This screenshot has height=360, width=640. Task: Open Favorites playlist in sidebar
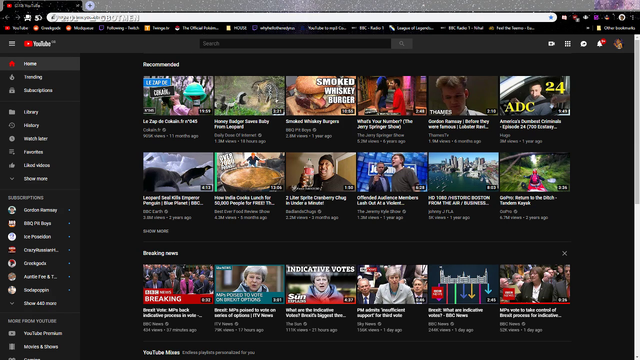[40, 152]
